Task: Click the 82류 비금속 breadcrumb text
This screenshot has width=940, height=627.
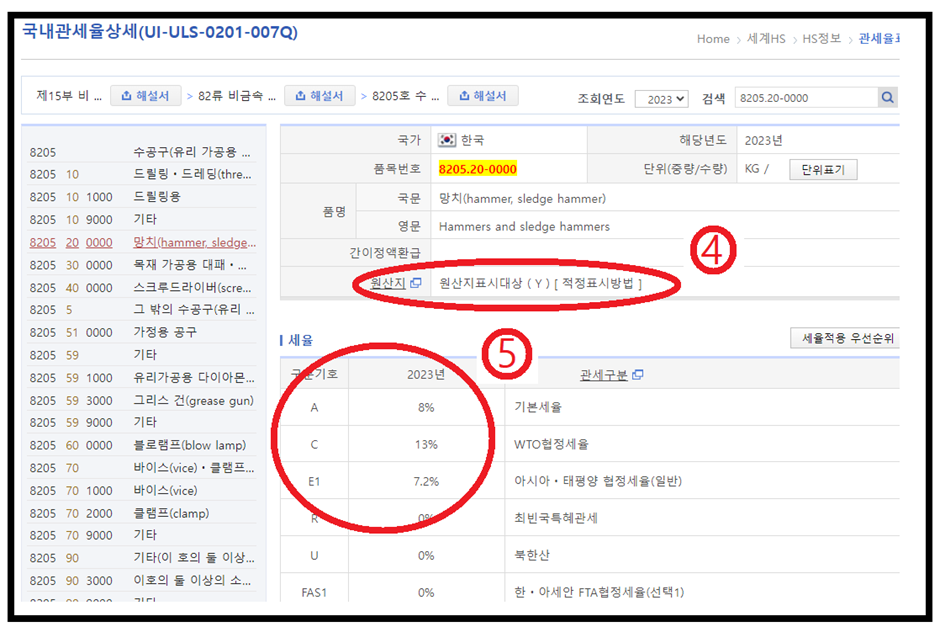Action: coord(237,96)
